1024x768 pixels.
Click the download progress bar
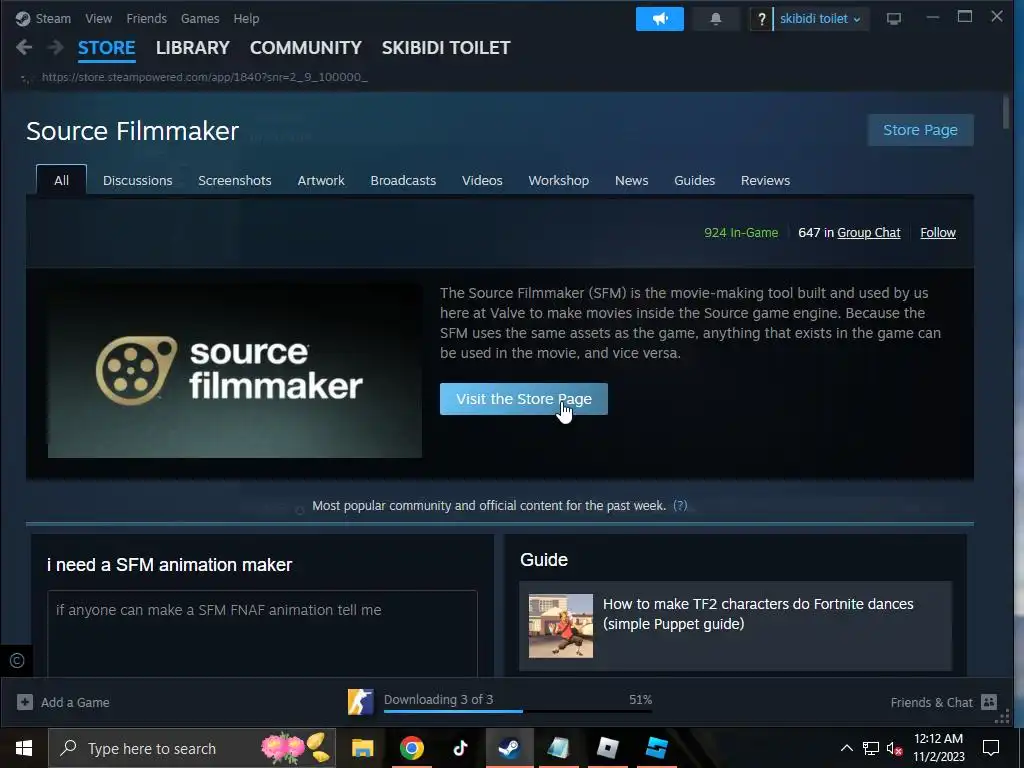tap(518, 711)
